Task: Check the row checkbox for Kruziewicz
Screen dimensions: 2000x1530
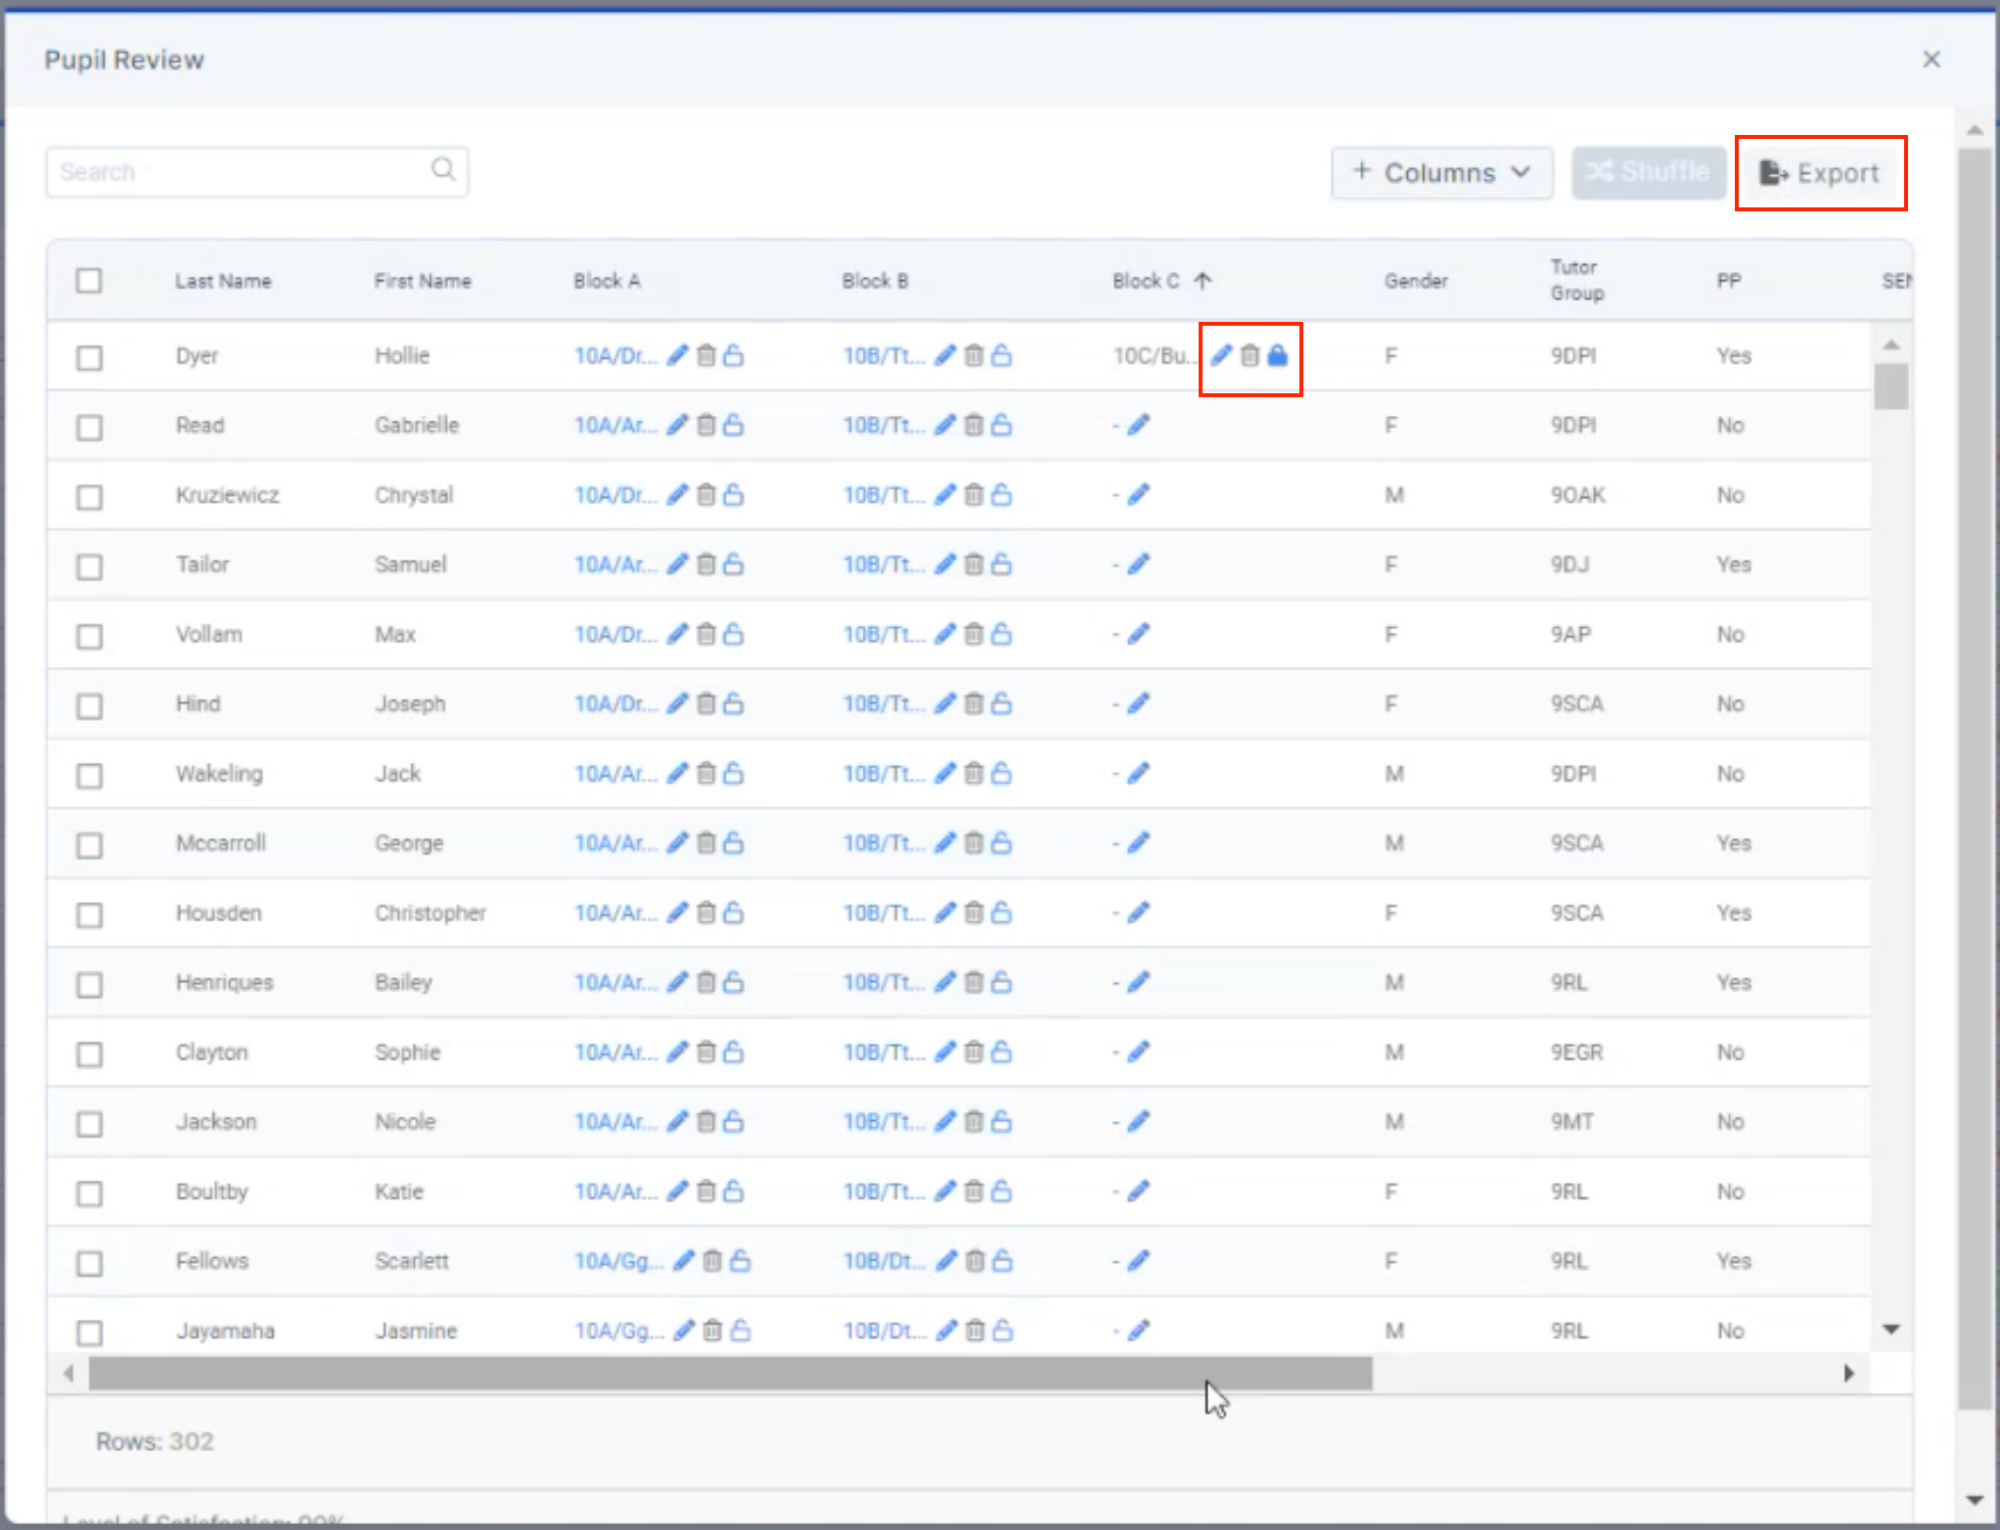Action: point(89,497)
